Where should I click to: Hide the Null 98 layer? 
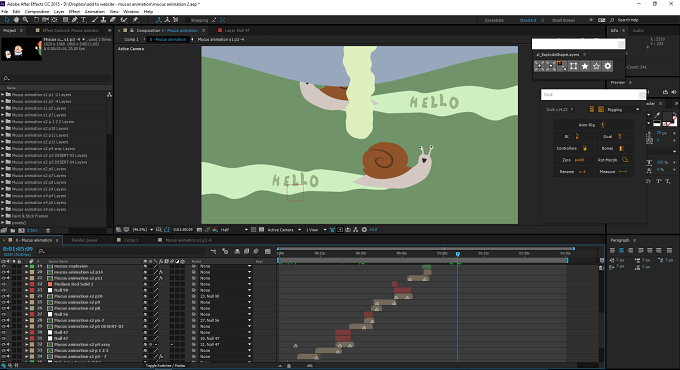(4, 290)
